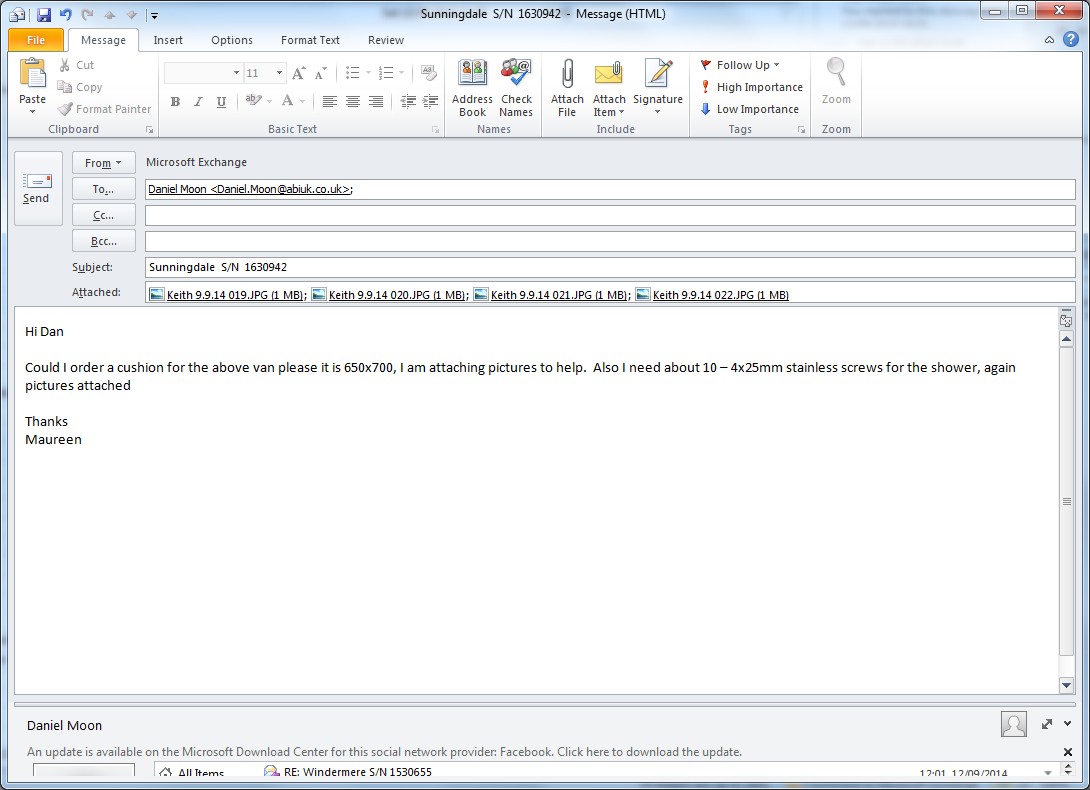
Task: Switch to the Options tab
Action: coord(232,40)
